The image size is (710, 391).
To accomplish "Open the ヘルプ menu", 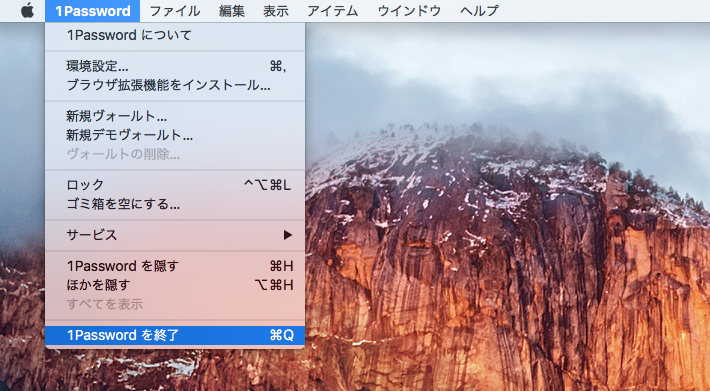I will pyautogui.click(x=480, y=10).
